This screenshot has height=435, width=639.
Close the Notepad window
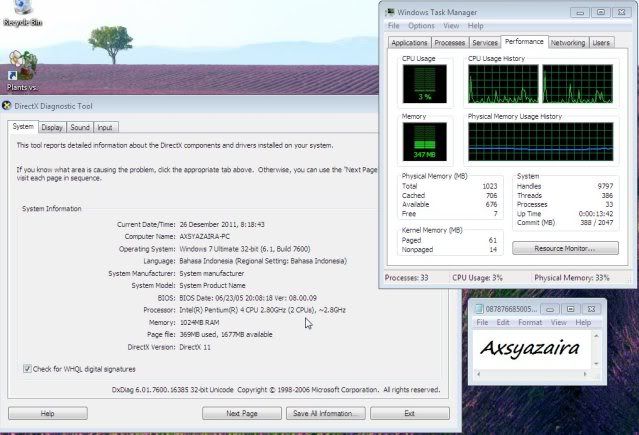click(591, 309)
